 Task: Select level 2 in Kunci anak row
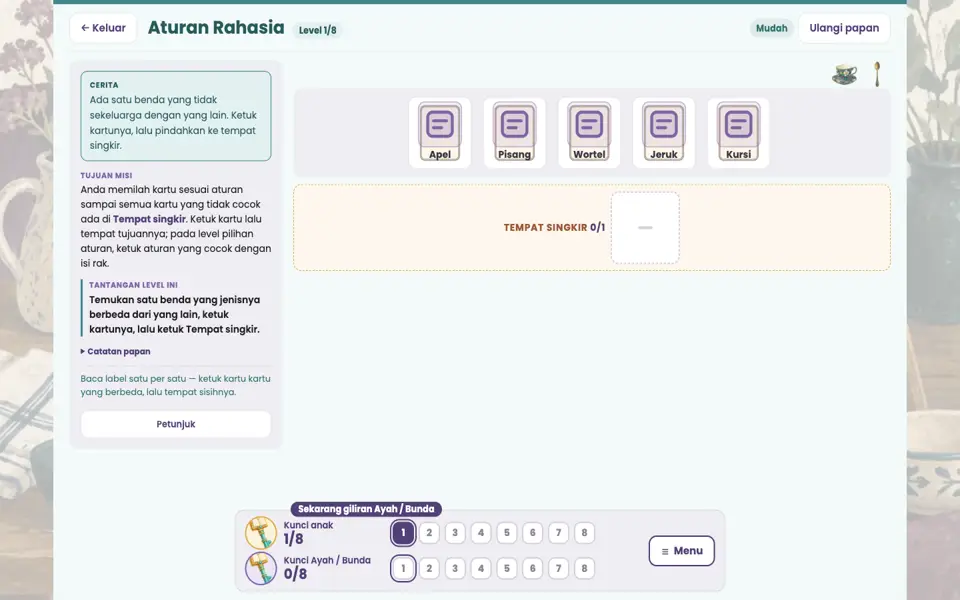pos(429,533)
